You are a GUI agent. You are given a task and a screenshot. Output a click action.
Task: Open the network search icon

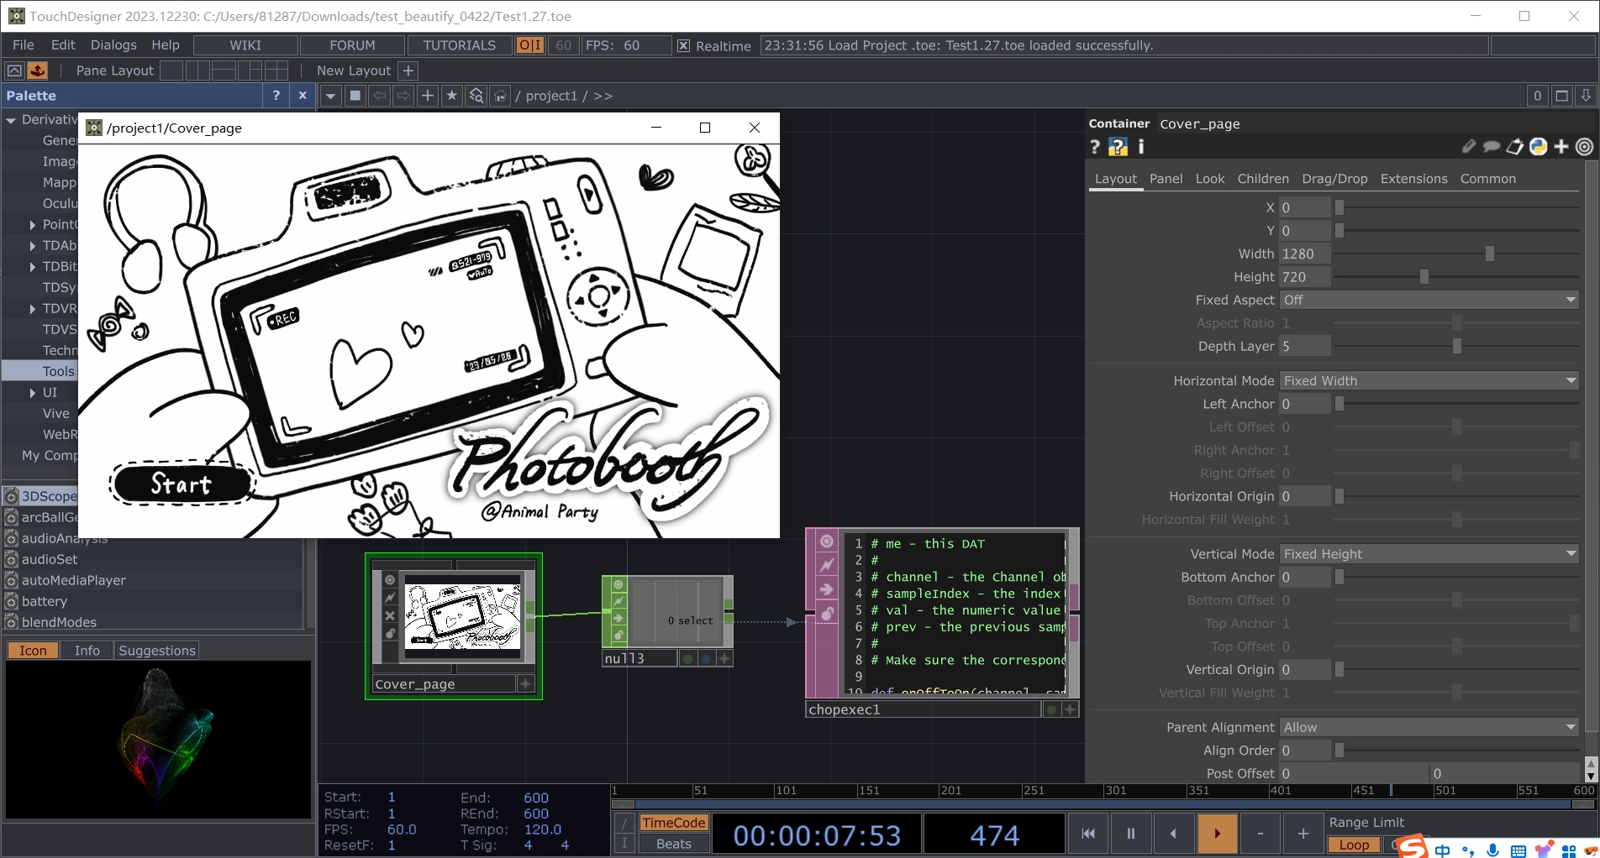pos(476,95)
